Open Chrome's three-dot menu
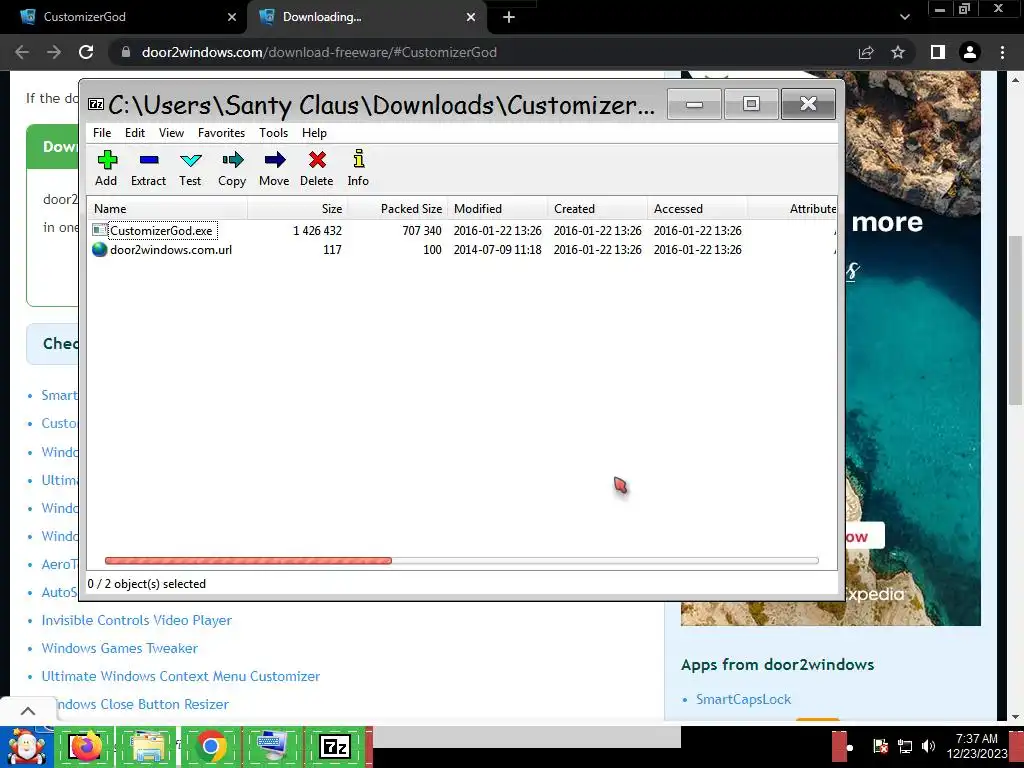This screenshot has height=768, width=1024. point(1002,52)
